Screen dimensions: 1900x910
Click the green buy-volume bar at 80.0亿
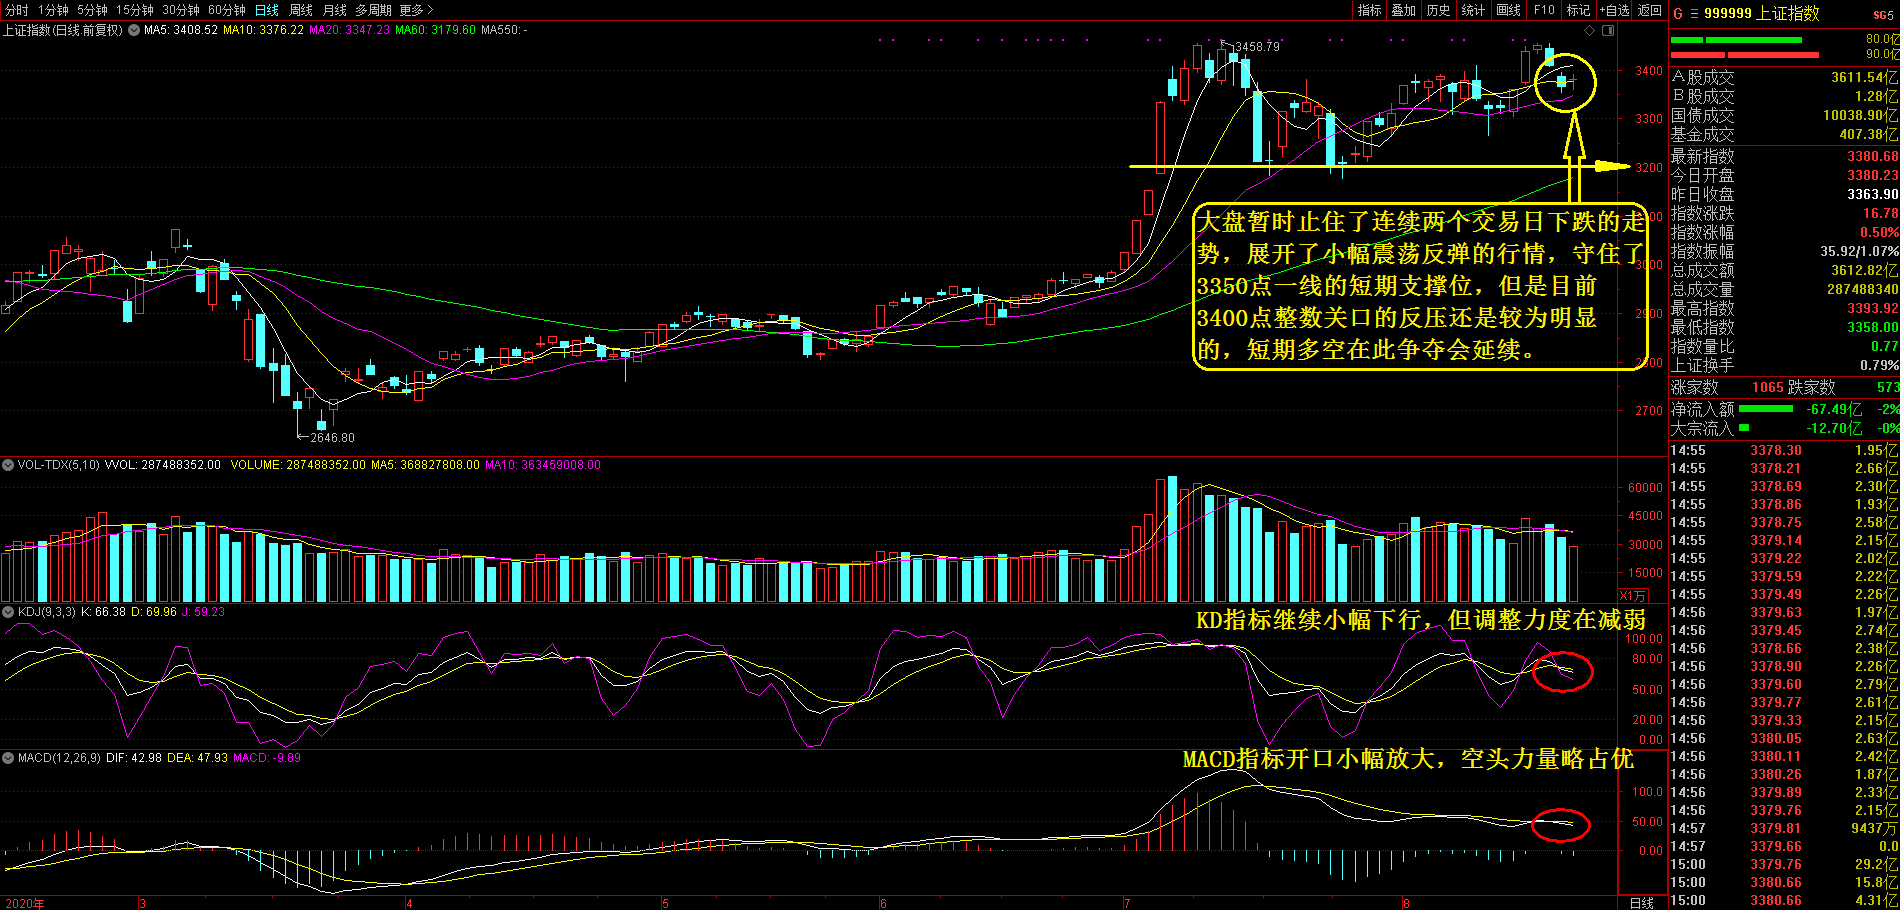tap(1736, 40)
